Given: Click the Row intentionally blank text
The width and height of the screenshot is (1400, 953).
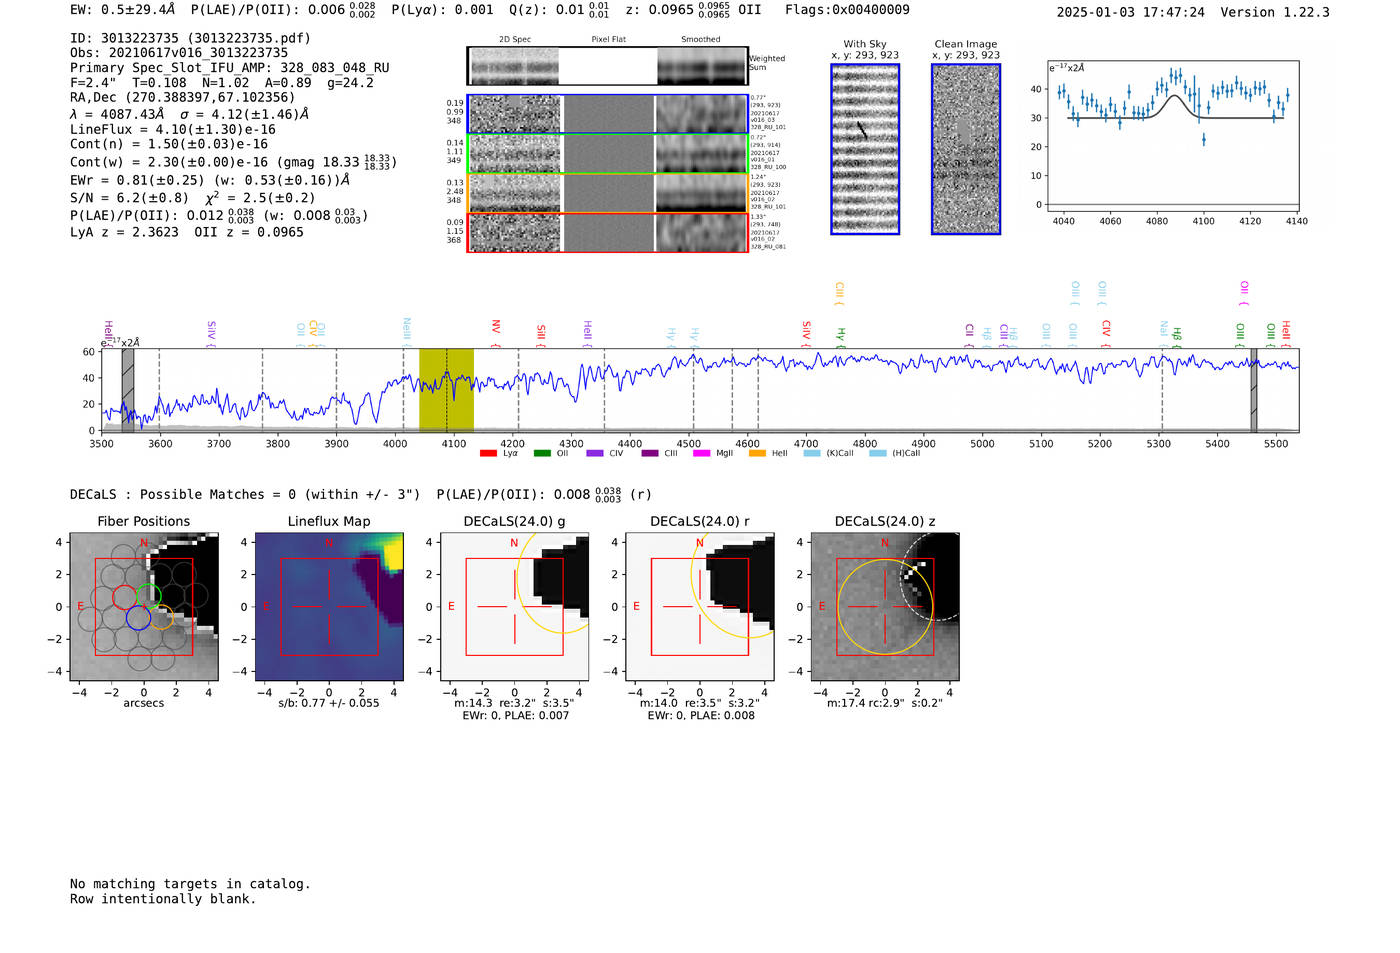Looking at the screenshot, I should 163,899.
